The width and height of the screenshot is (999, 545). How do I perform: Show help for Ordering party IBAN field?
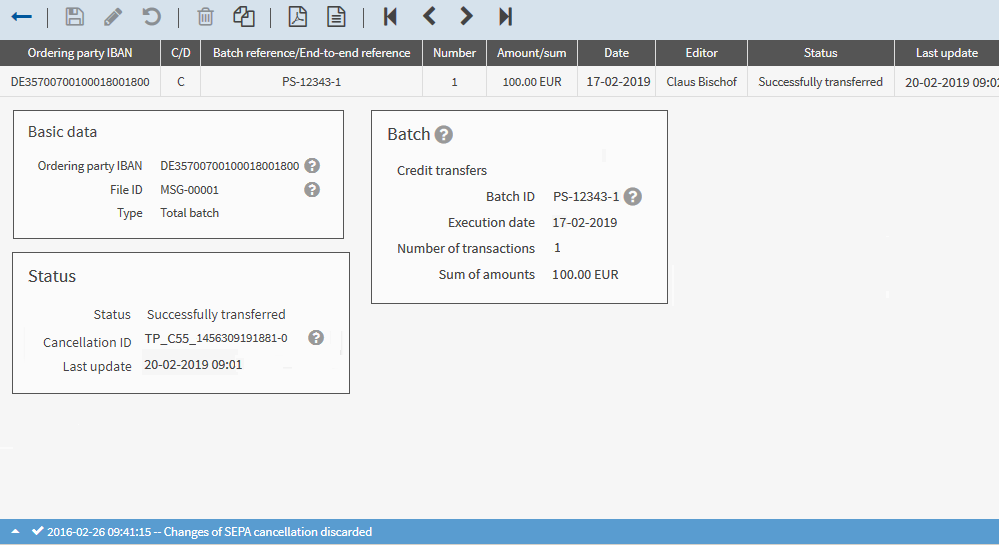click(x=312, y=166)
